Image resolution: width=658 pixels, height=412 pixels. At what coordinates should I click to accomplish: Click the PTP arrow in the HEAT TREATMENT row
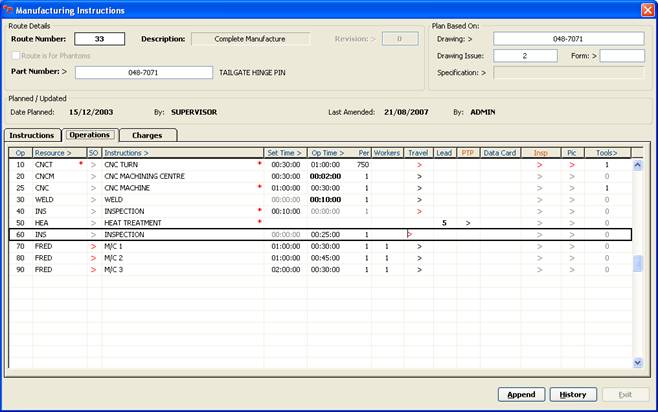coord(468,223)
